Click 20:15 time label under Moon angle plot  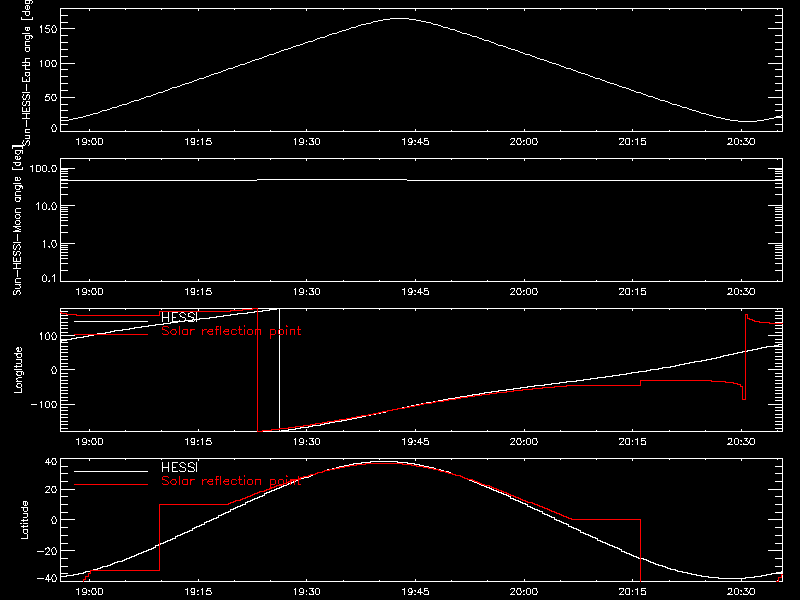tap(632, 292)
